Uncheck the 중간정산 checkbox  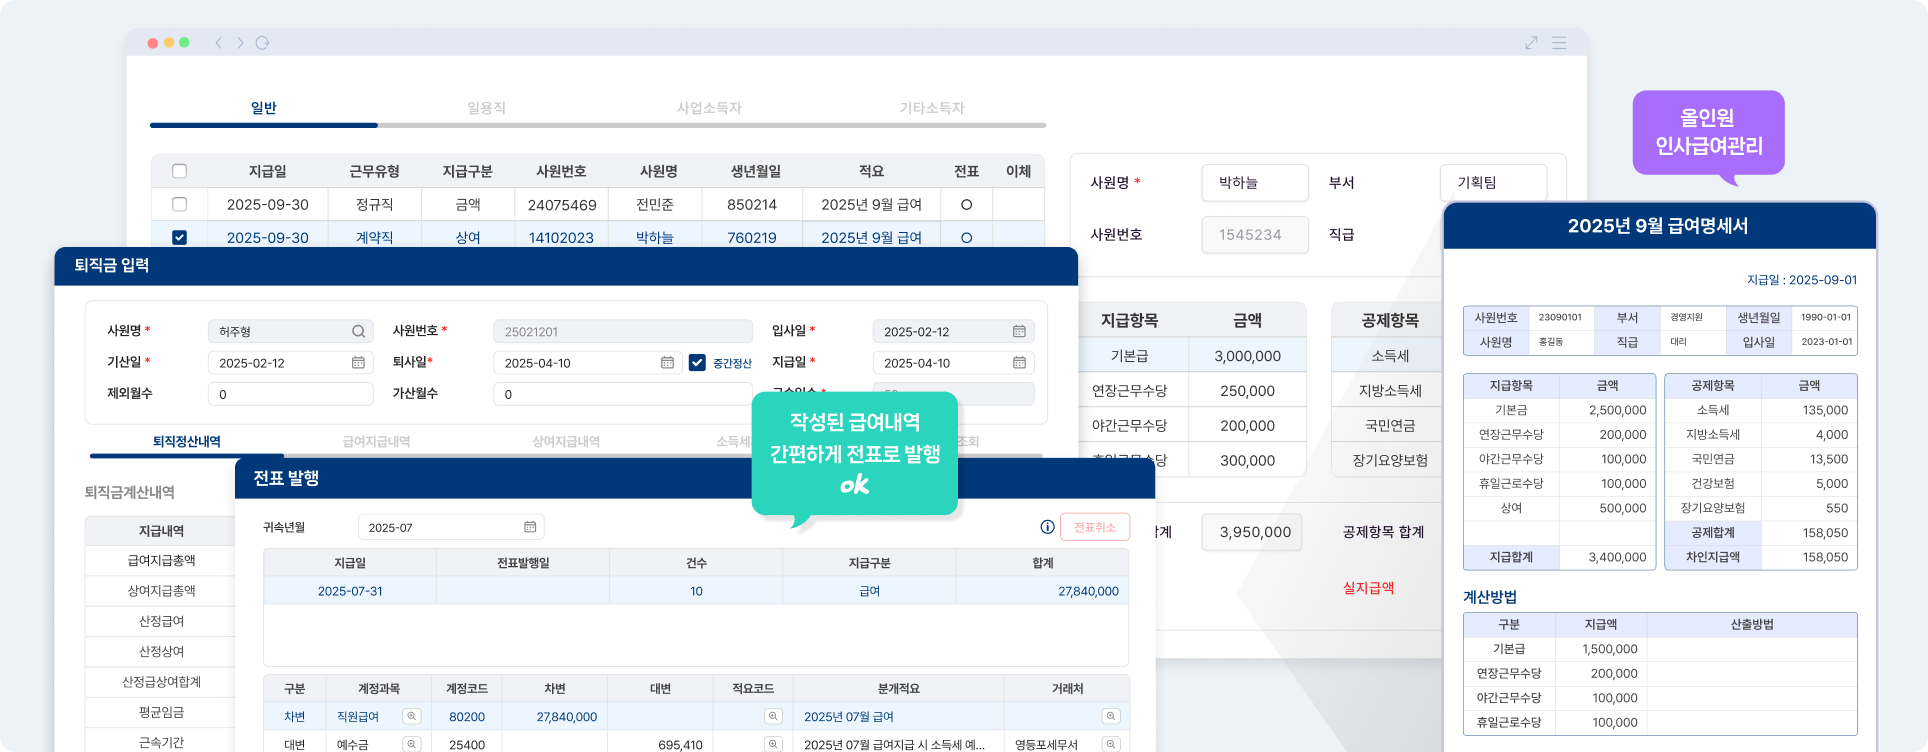click(697, 363)
